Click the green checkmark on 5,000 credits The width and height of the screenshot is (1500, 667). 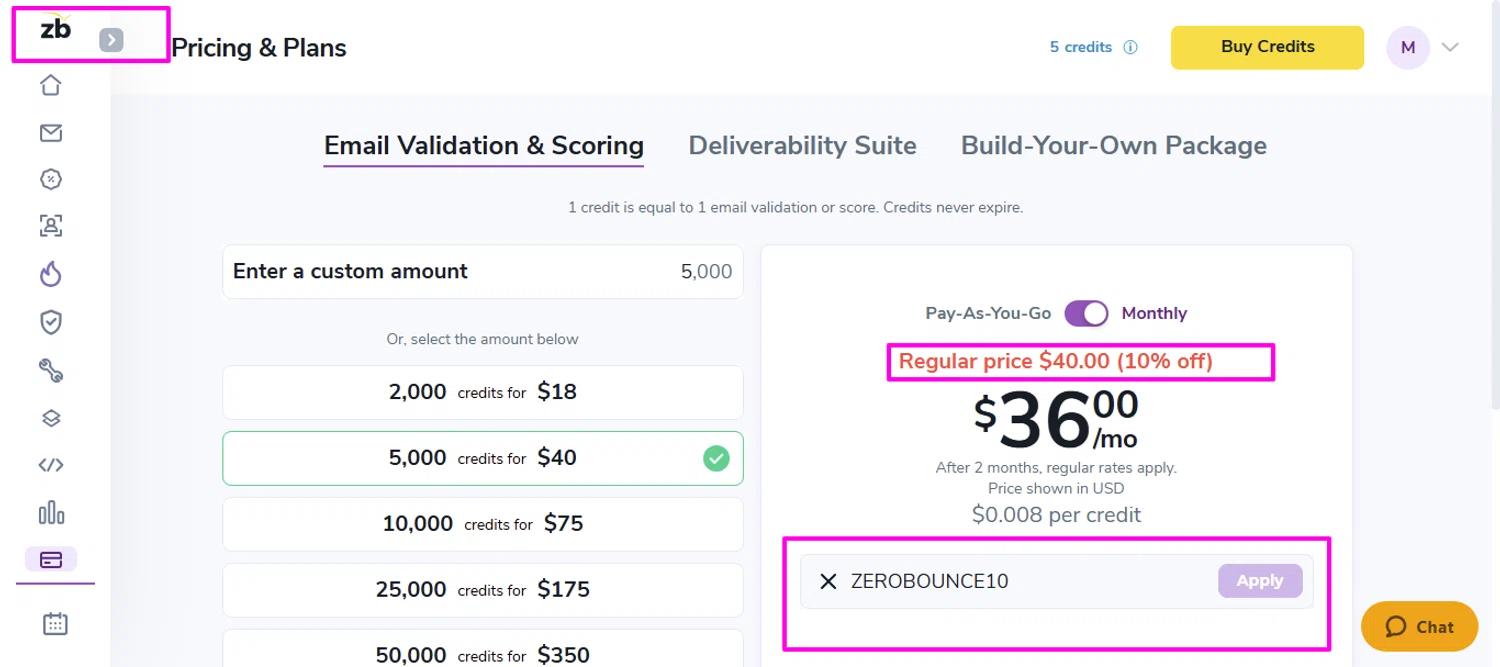click(716, 459)
